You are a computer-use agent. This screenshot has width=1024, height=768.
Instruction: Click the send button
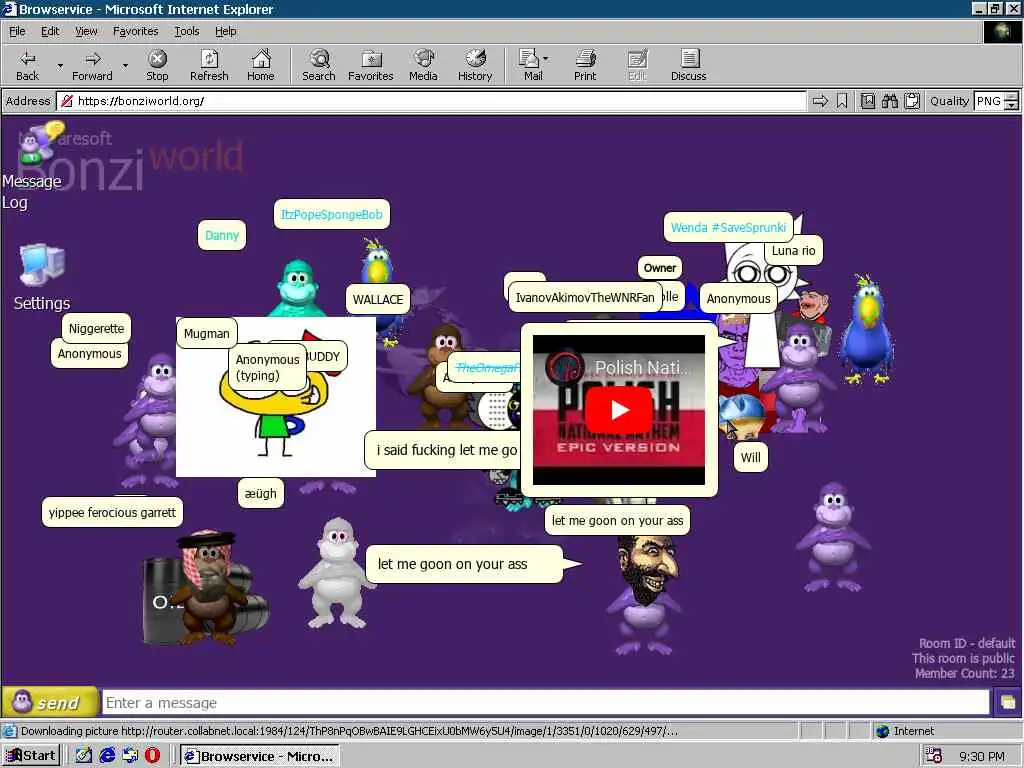[50, 703]
